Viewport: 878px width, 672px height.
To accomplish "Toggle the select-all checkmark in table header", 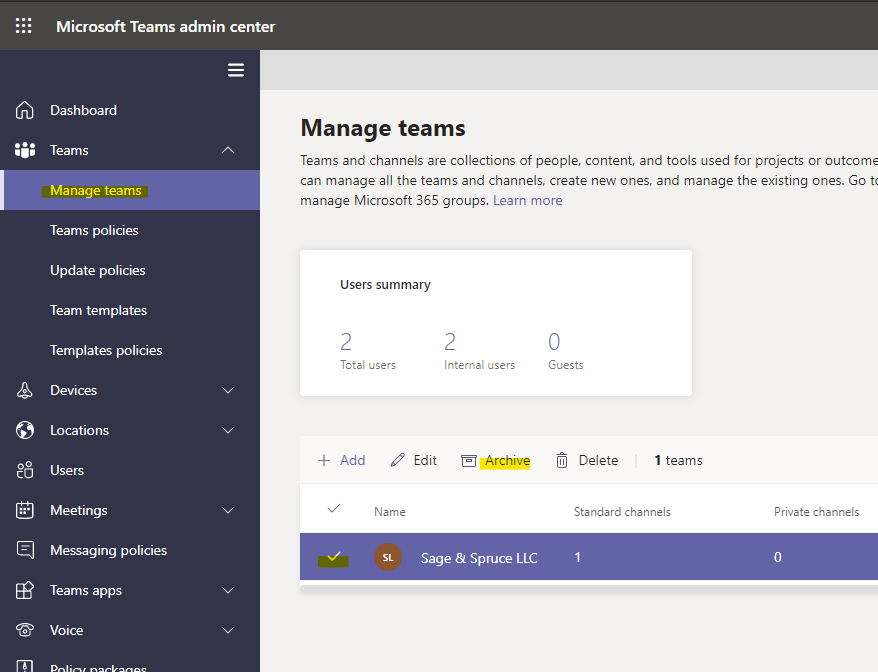I will (334, 508).
